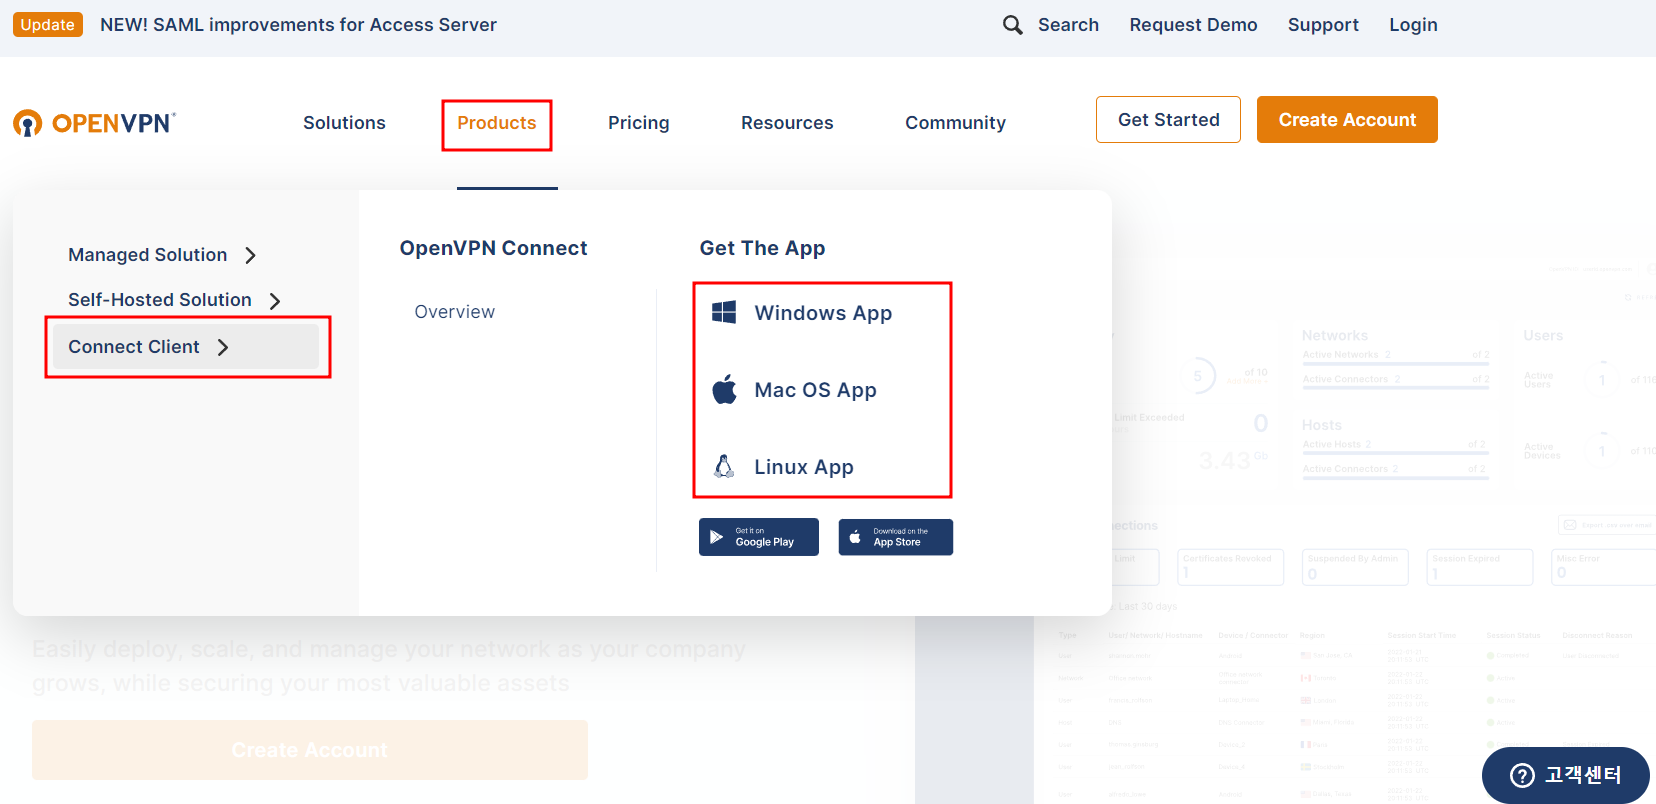1656x804 pixels.
Task: Open the Request Demo link
Action: (1193, 25)
